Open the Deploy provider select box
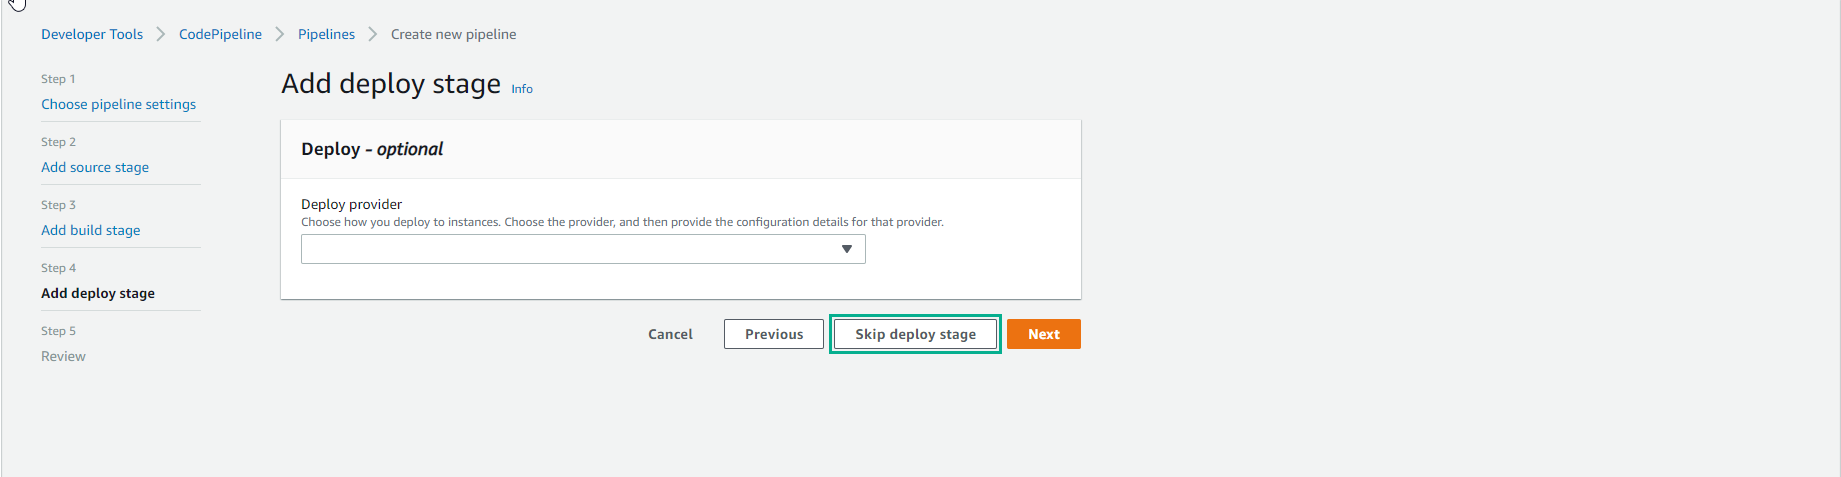This screenshot has height=477, width=1841. pos(582,249)
